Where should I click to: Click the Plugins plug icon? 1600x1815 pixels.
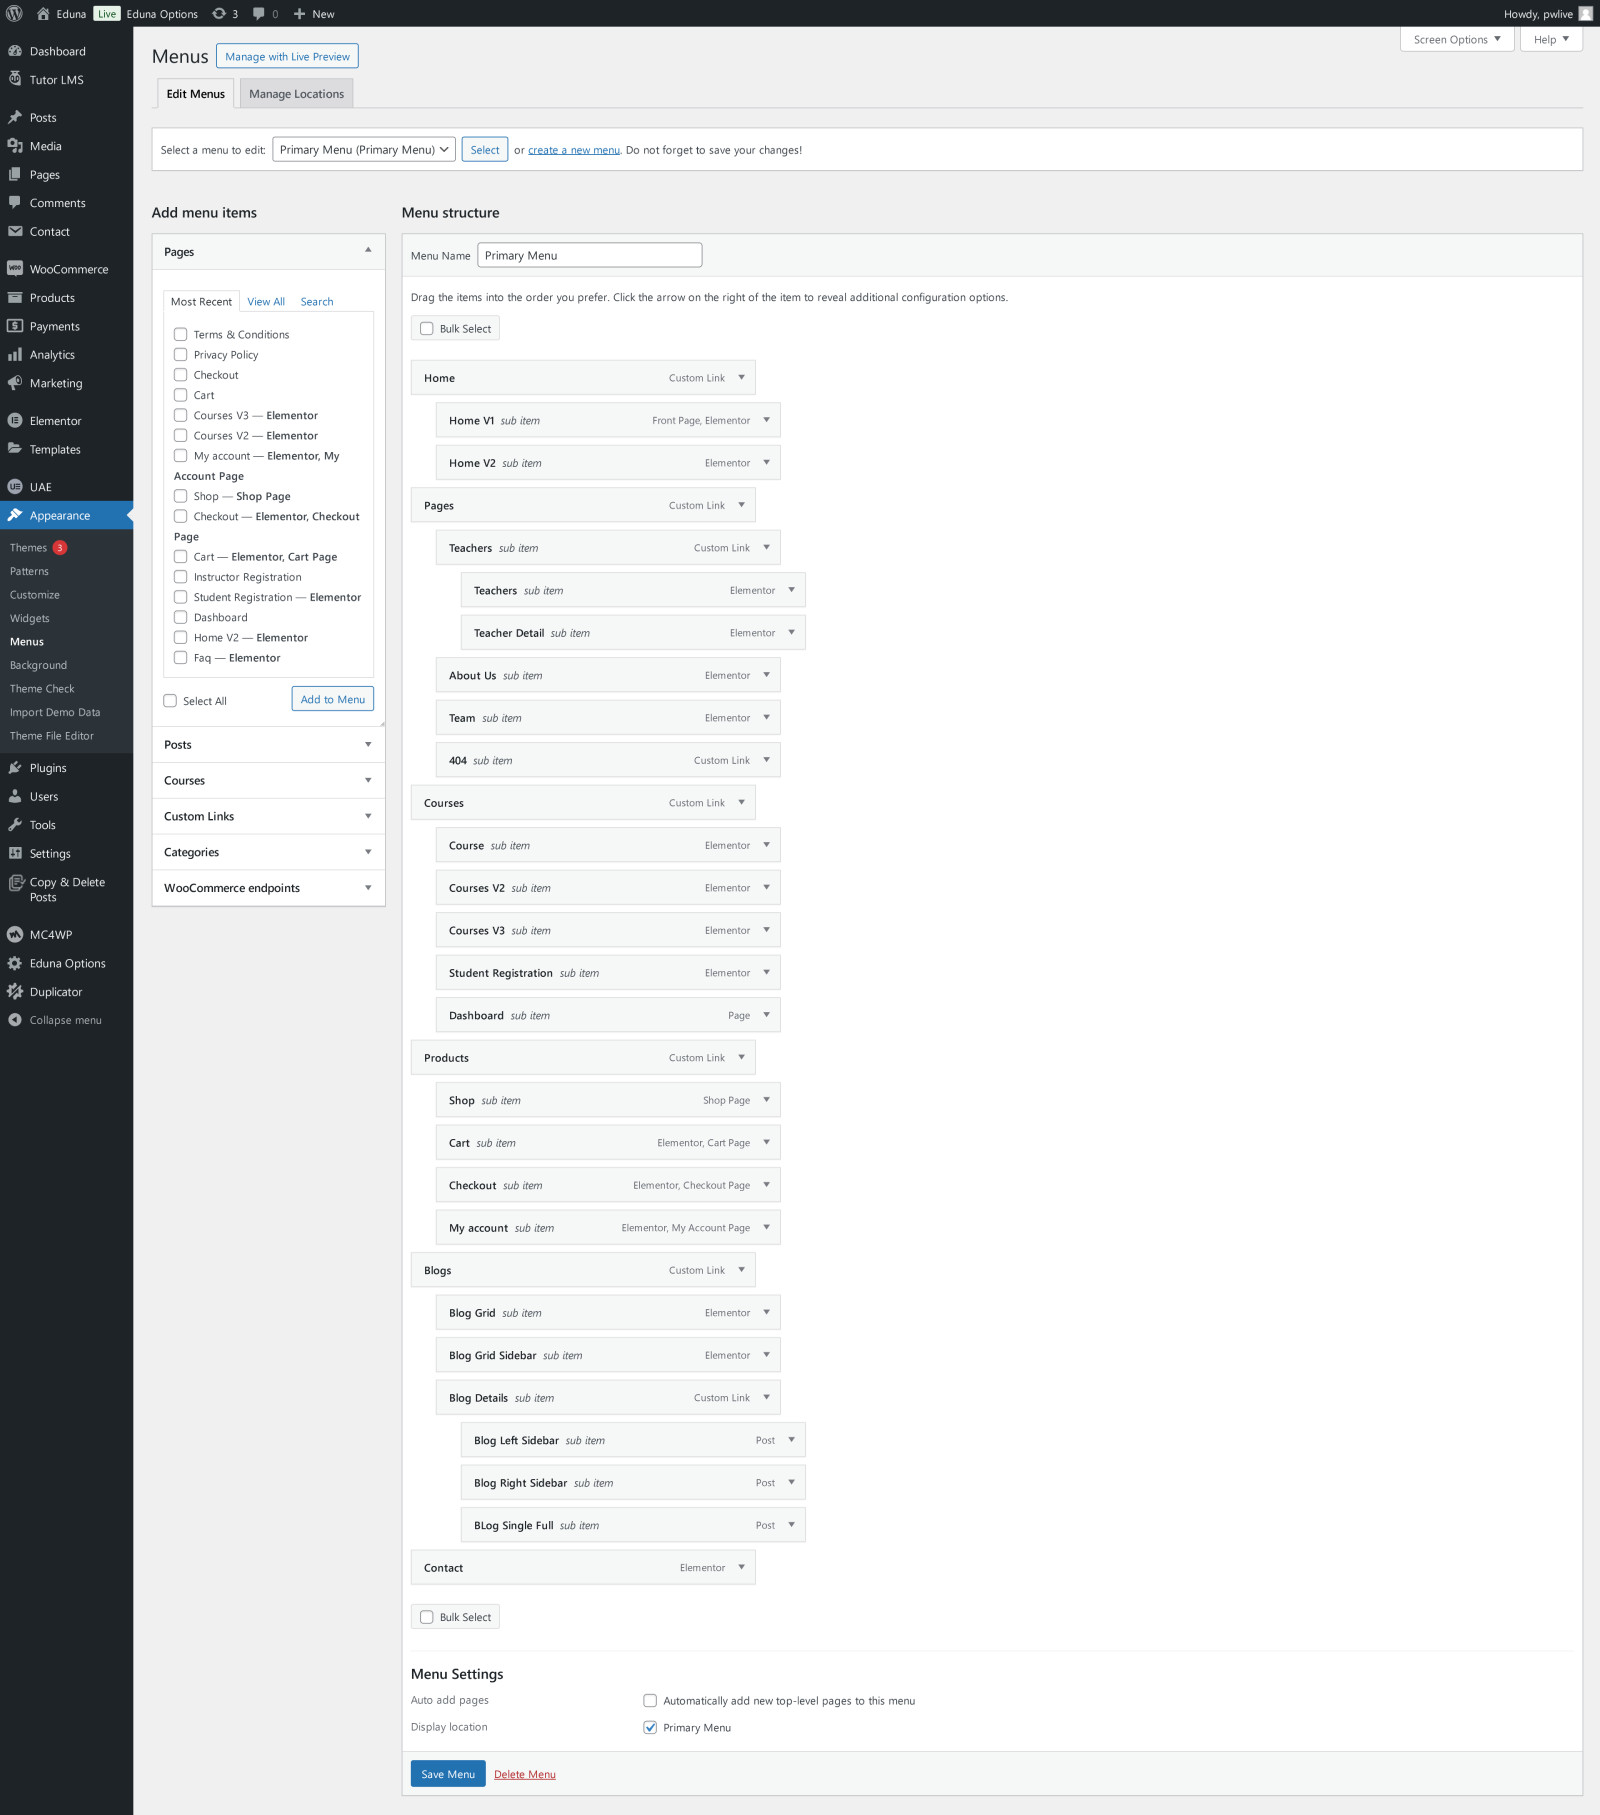(x=15, y=768)
